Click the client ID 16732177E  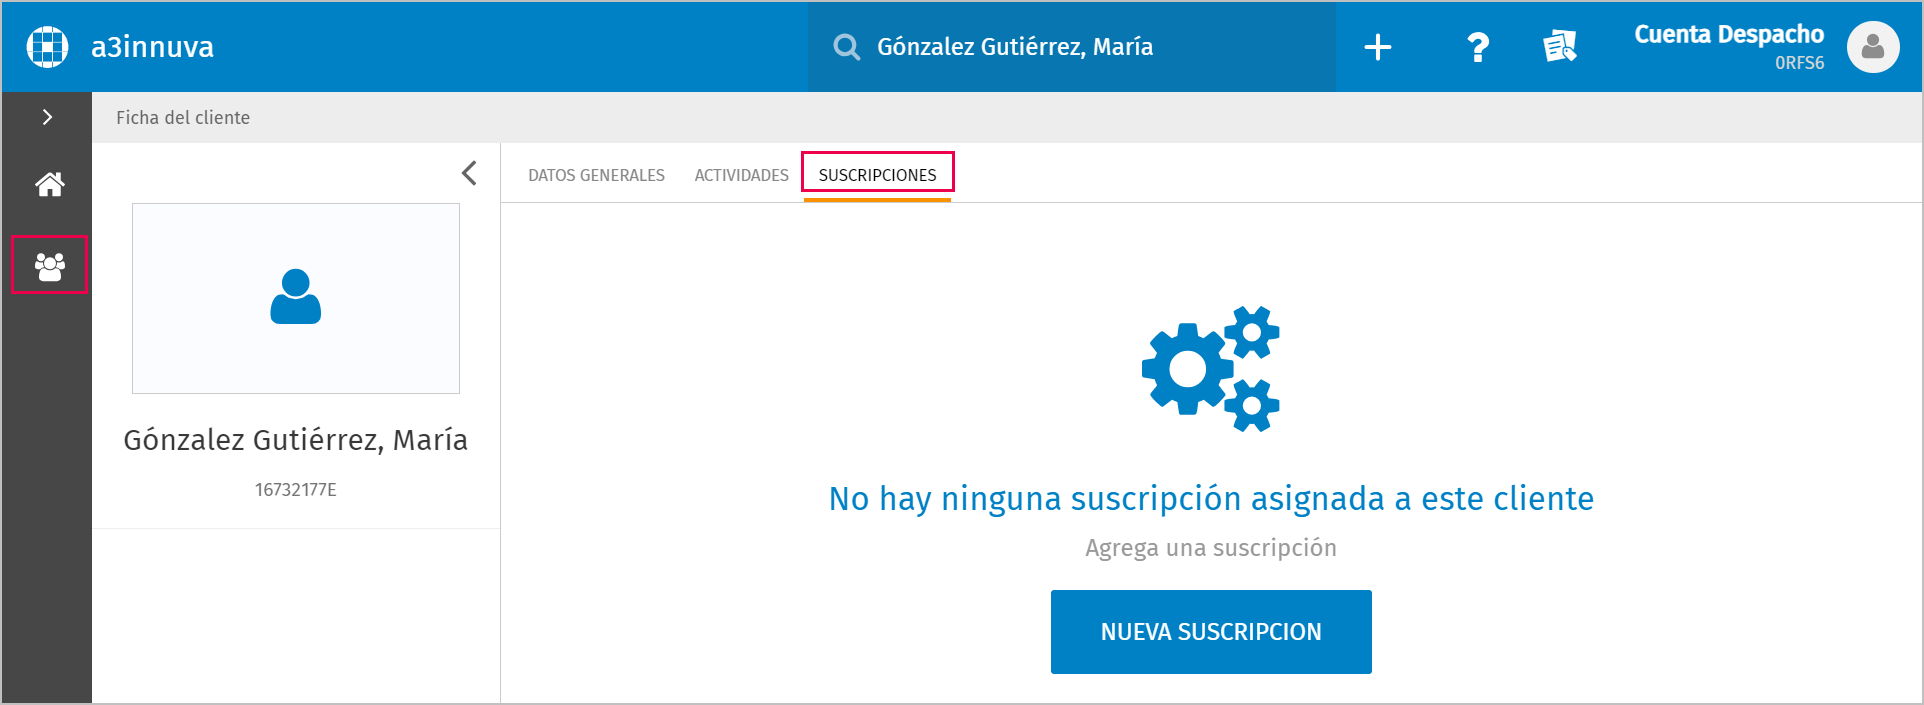coord(296,490)
